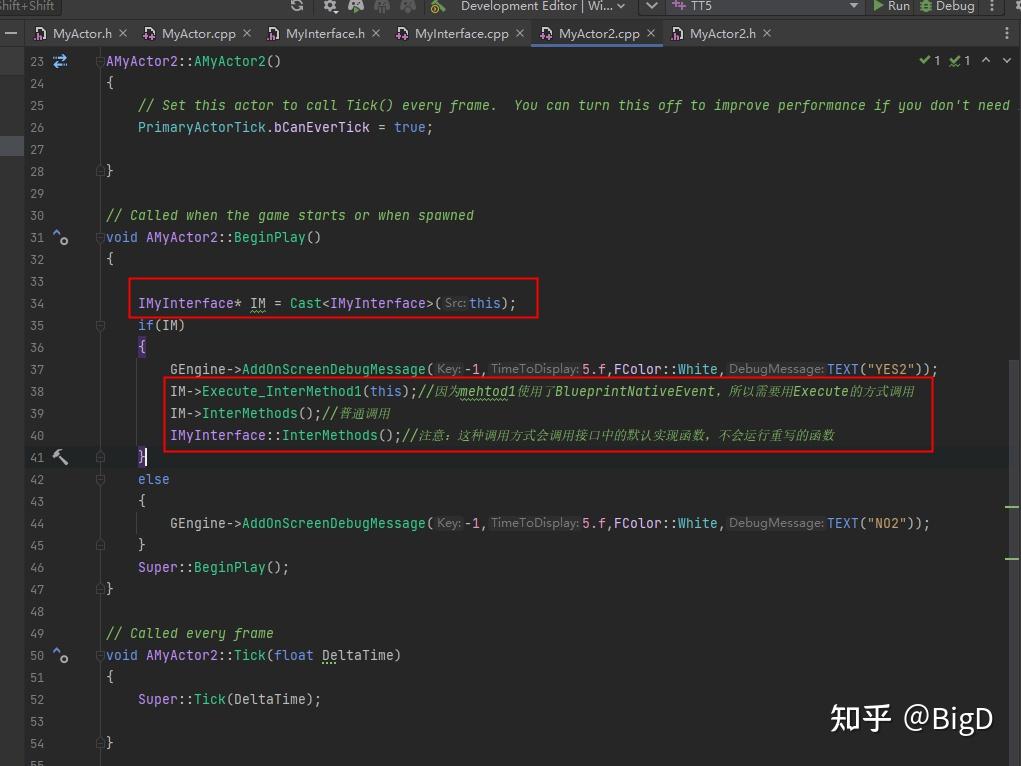
Task: Open the toolbar settings gear
Action: tap(330, 6)
